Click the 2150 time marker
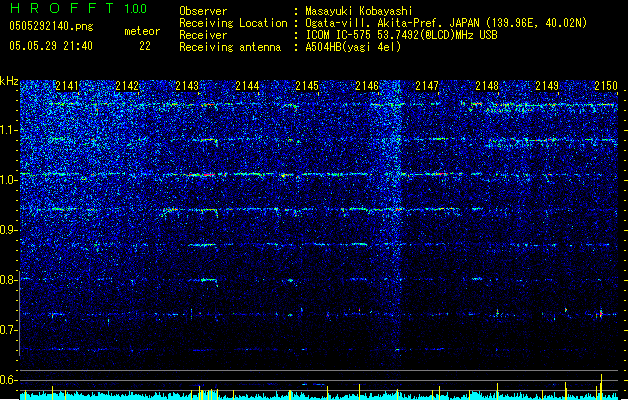This screenshot has width=629, height=400. (x=606, y=86)
